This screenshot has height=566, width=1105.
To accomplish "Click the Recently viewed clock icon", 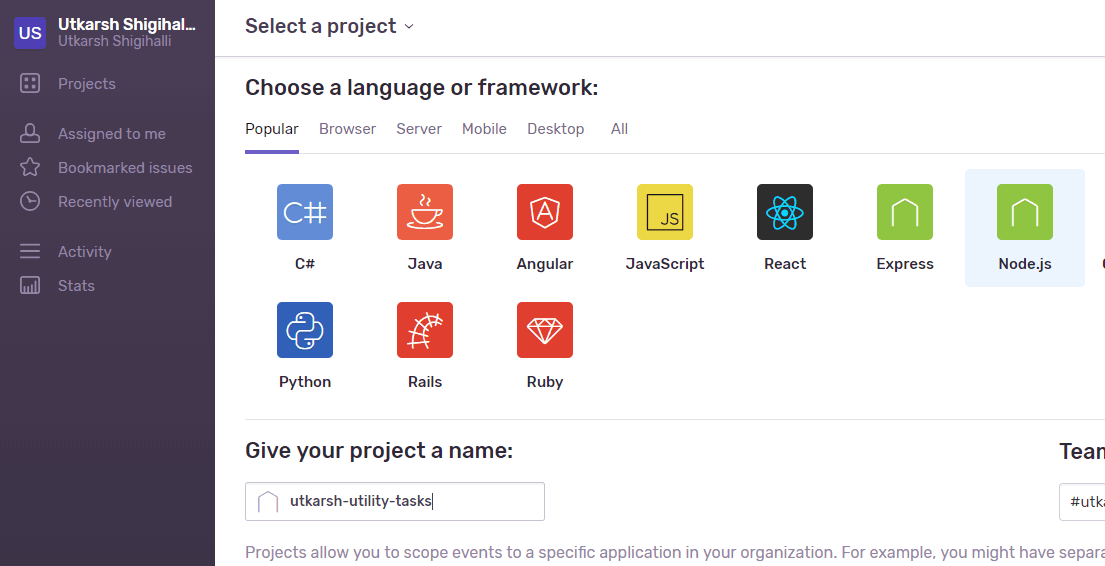I will pos(30,201).
